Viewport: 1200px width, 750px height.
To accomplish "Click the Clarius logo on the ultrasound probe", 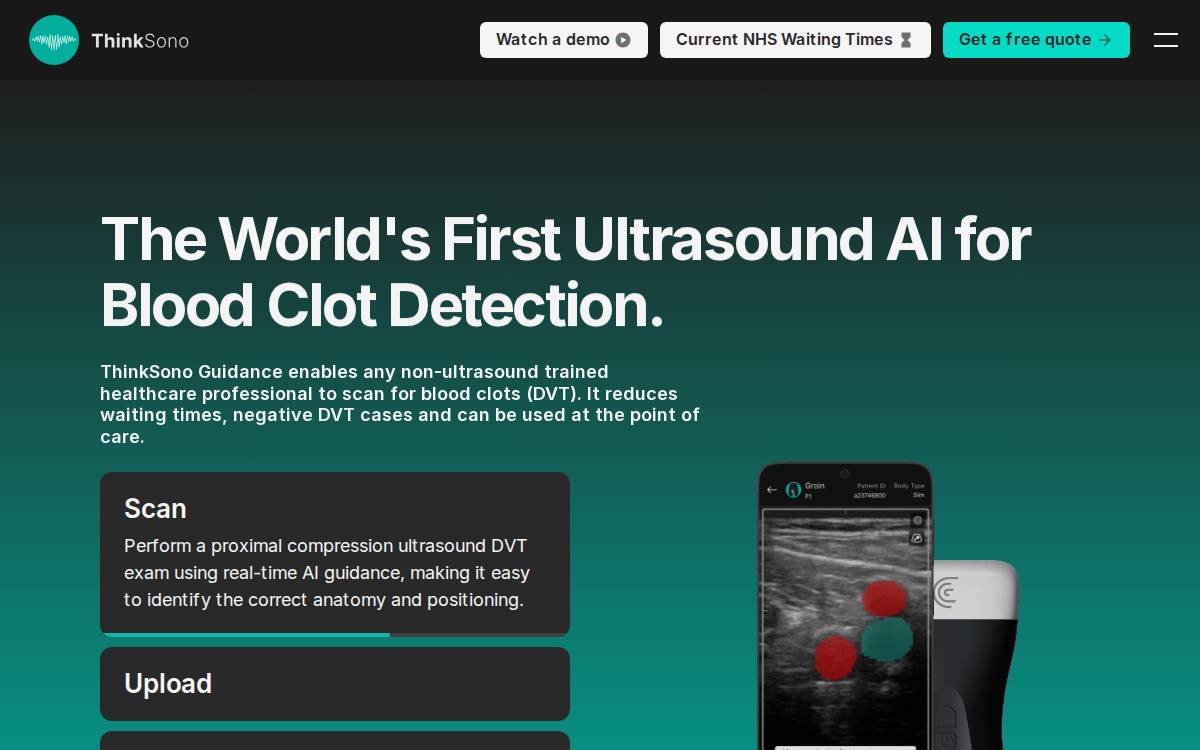I will point(946,592).
